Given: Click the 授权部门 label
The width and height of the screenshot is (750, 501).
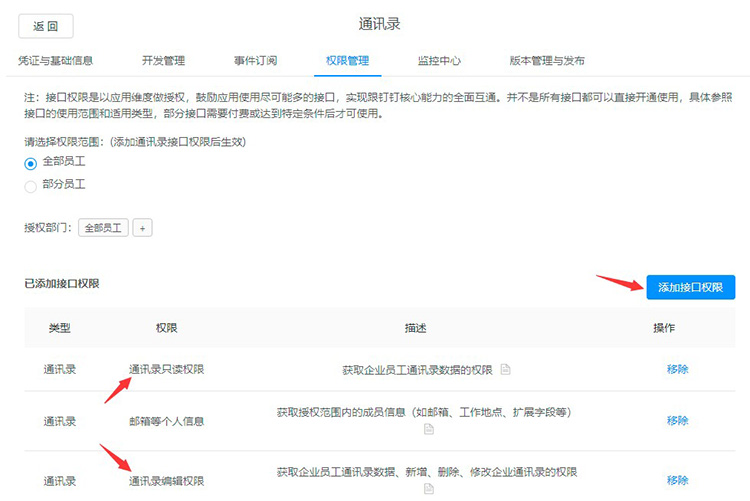Looking at the screenshot, I should [x=48, y=228].
